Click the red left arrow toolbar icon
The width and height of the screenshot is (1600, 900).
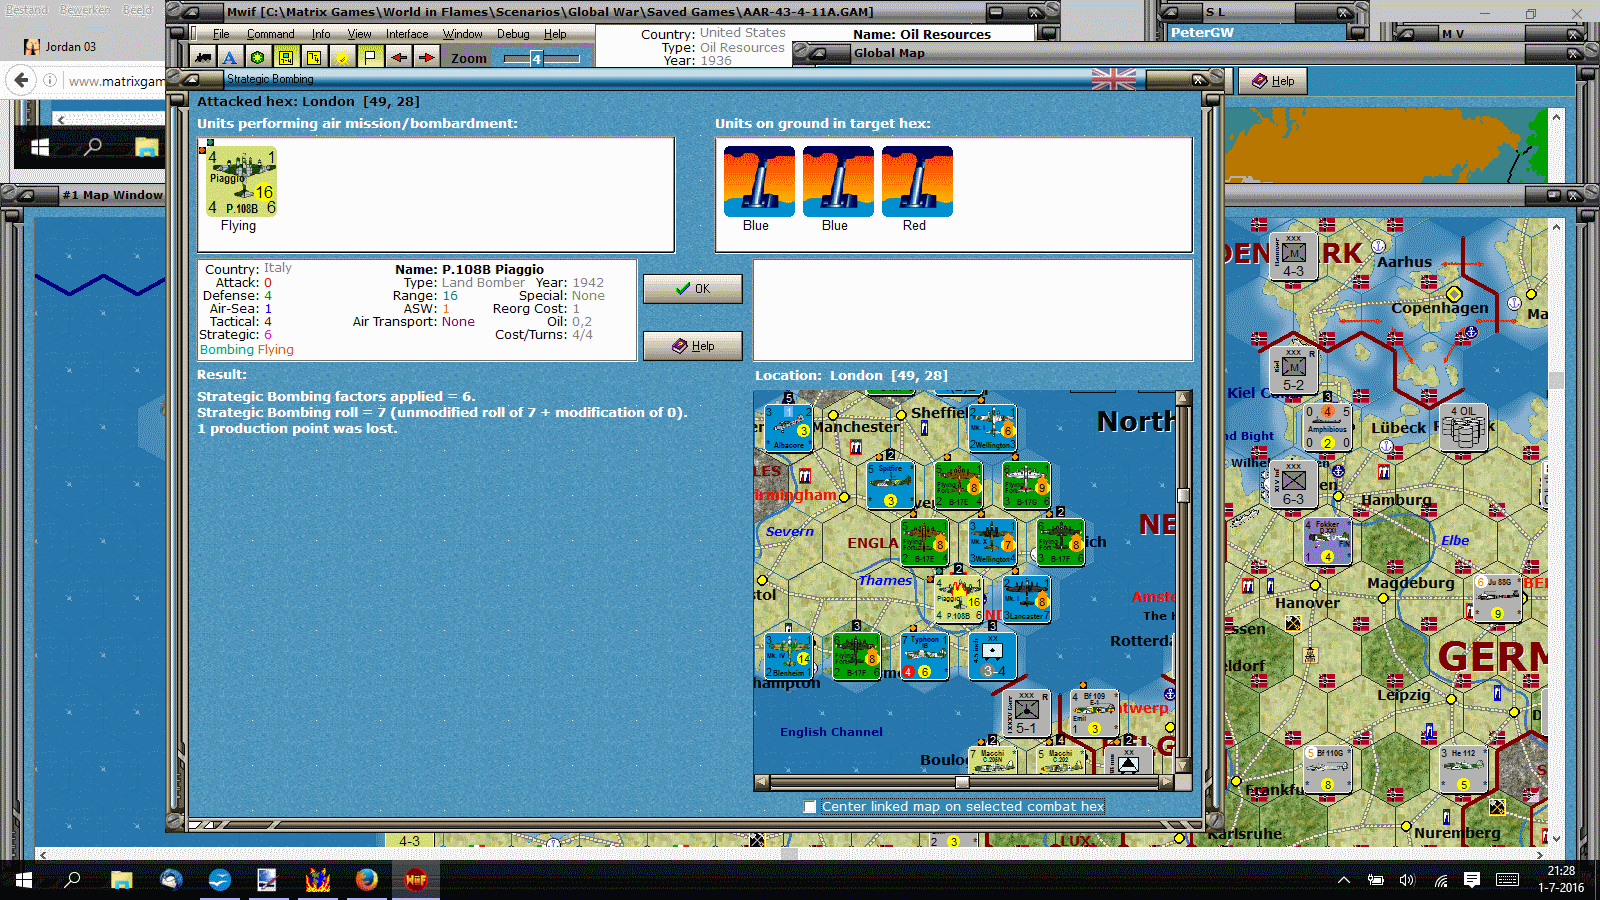(399, 58)
